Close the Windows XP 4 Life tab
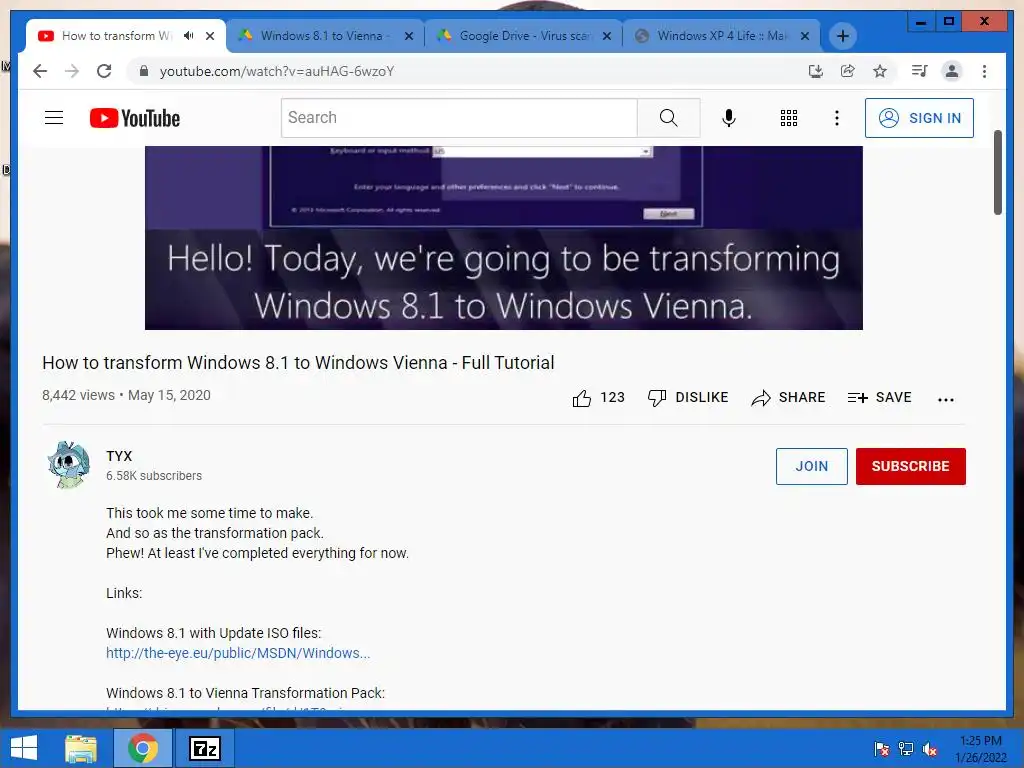Viewport: 1024px width, 768px height. click(805, 36)
